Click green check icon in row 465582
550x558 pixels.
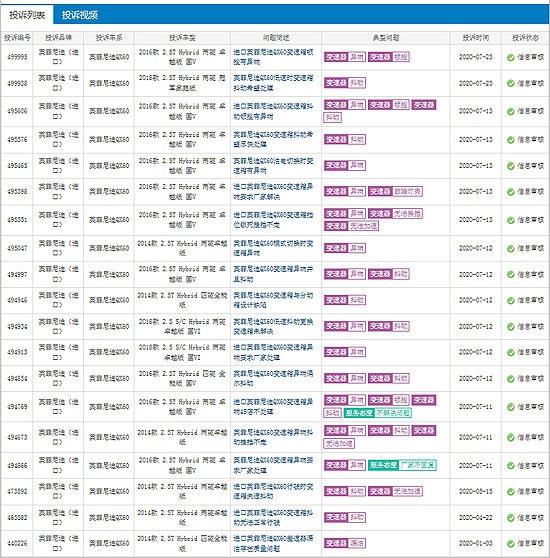click(511, 518)
